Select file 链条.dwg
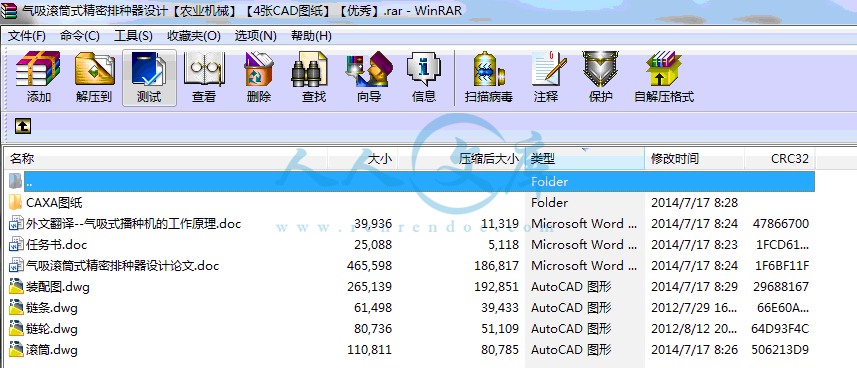The image size is (857, 368). pyautogui.click(x=51, y=307)
